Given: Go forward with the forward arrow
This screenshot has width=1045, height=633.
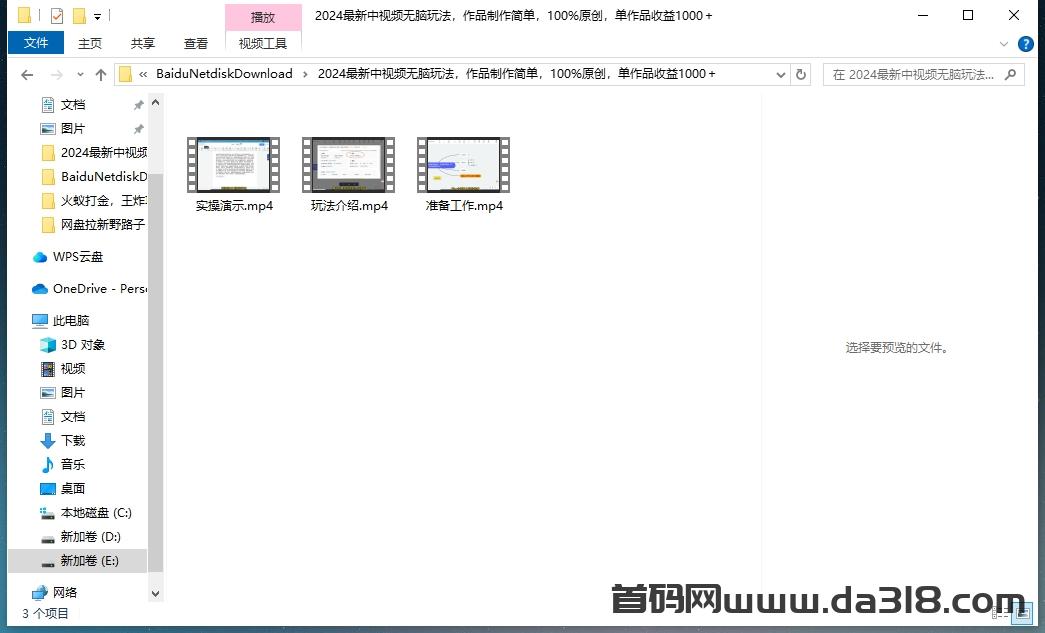Looking at the screenshot, I should click(x=57, y=75).
